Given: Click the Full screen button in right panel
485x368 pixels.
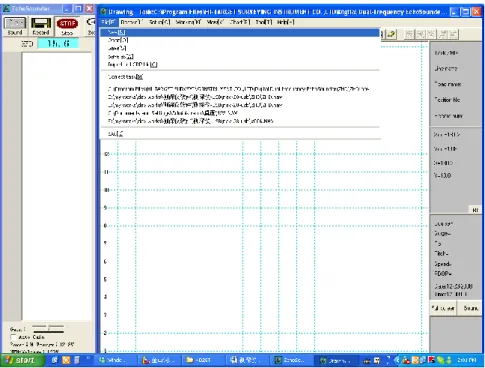Looking at the screenshot, I should (x=443, y=308).
